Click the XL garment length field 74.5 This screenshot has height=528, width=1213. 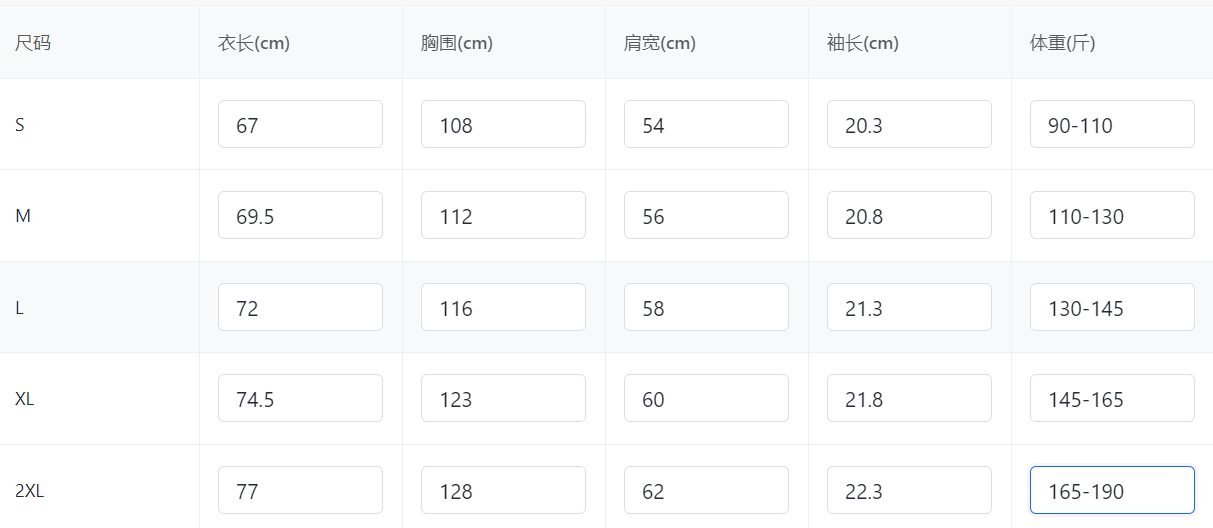pos(300,399)
